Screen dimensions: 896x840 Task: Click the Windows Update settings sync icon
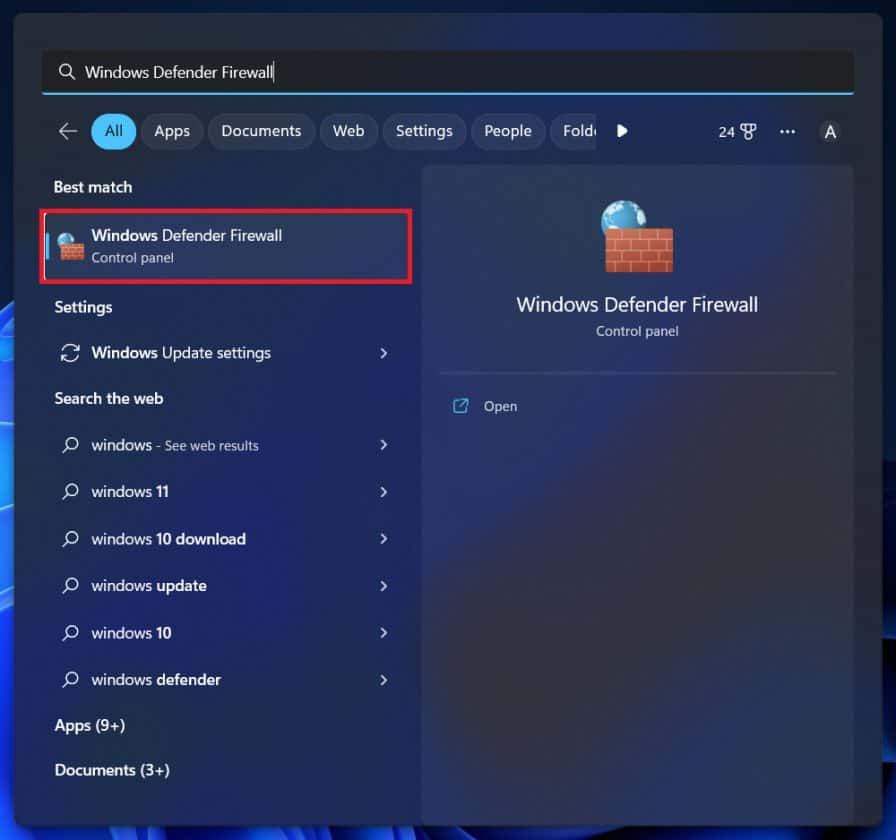[x=70, y=353]
